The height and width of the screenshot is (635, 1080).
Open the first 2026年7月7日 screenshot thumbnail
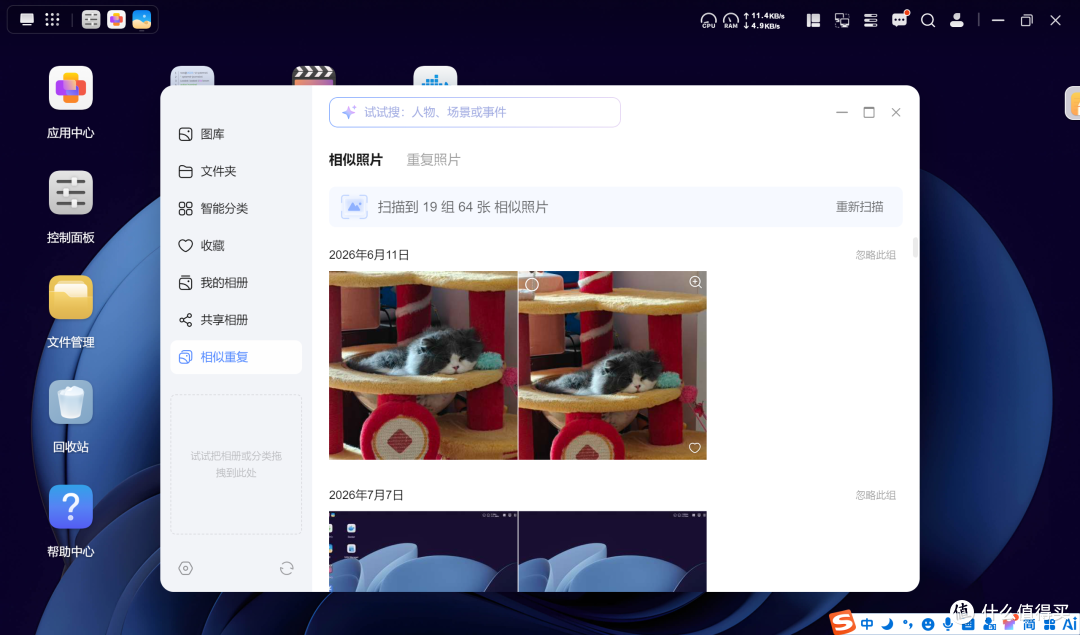pyautogui.click(x=423, y=551)
